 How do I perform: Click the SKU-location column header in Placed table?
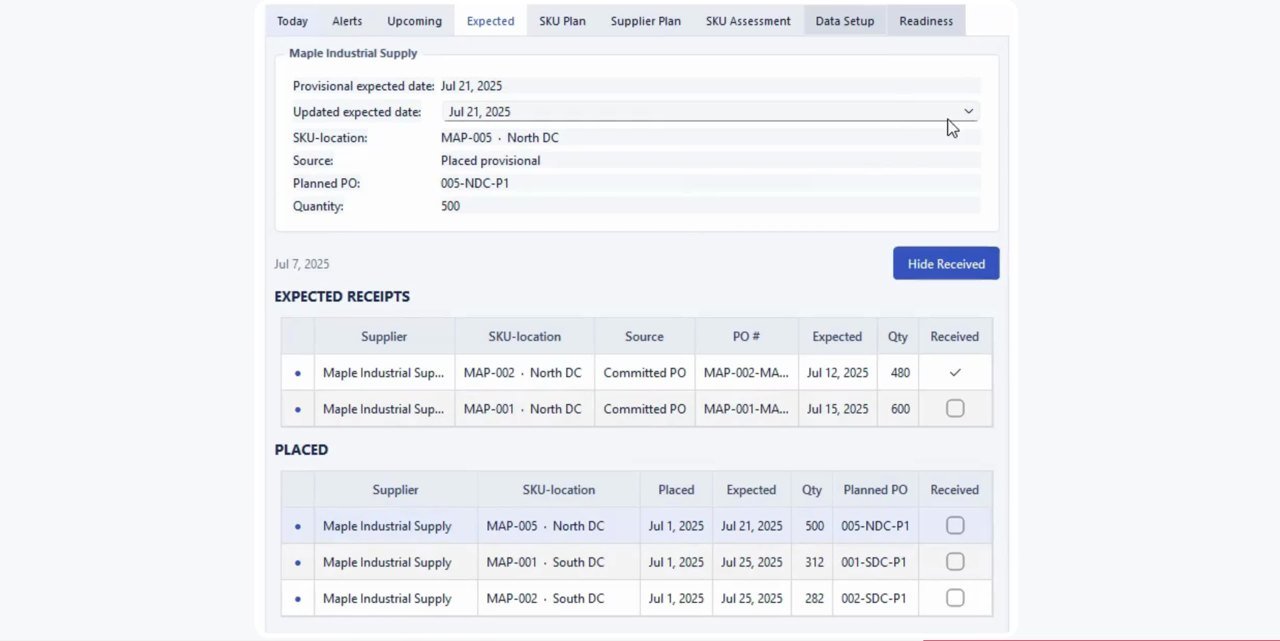click(558, 490)
